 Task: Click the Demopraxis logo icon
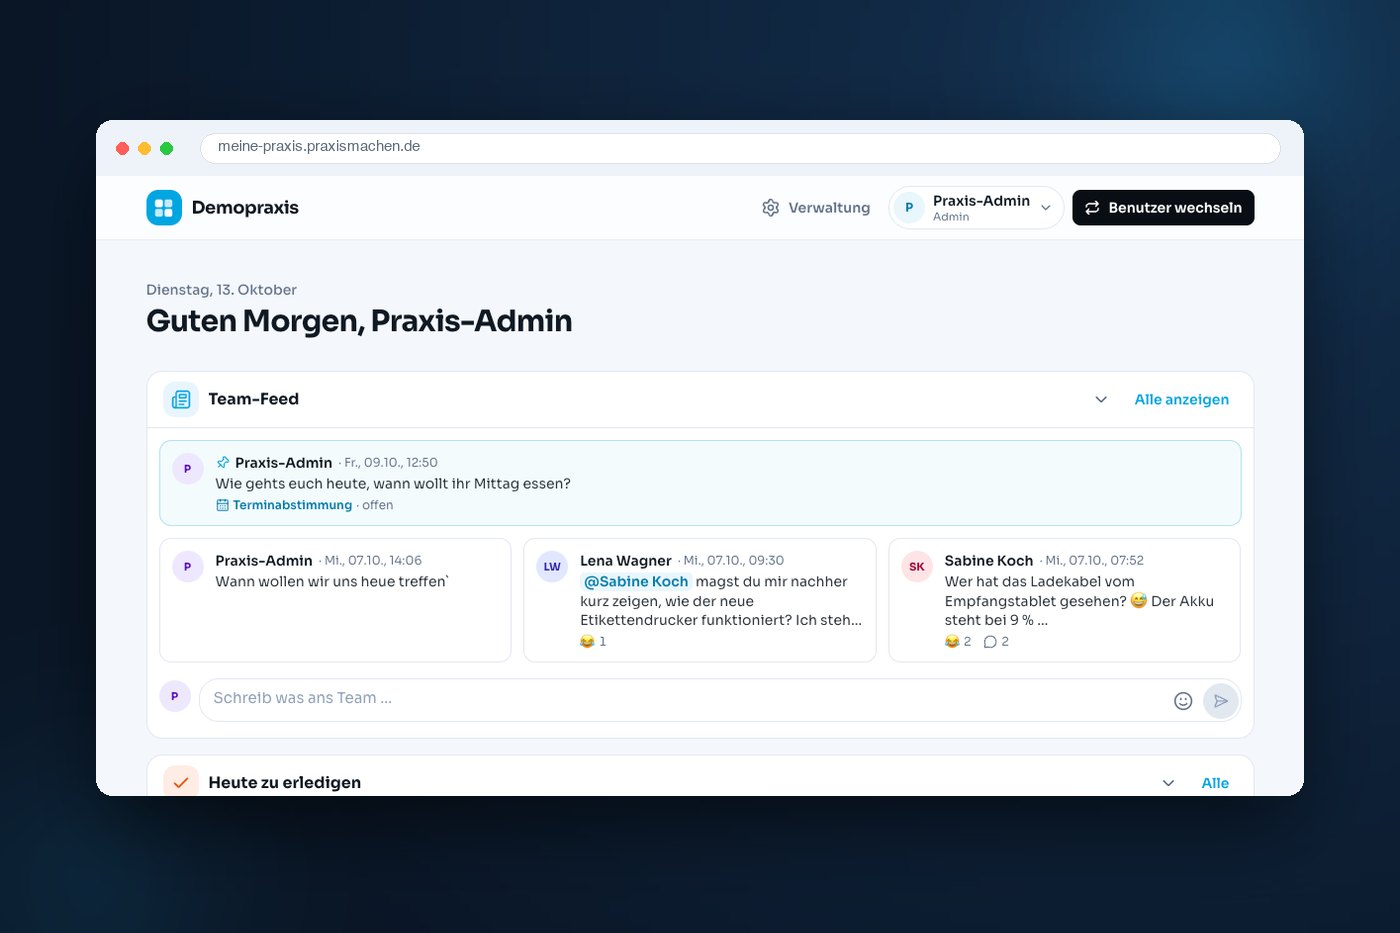tap(164, 208)
